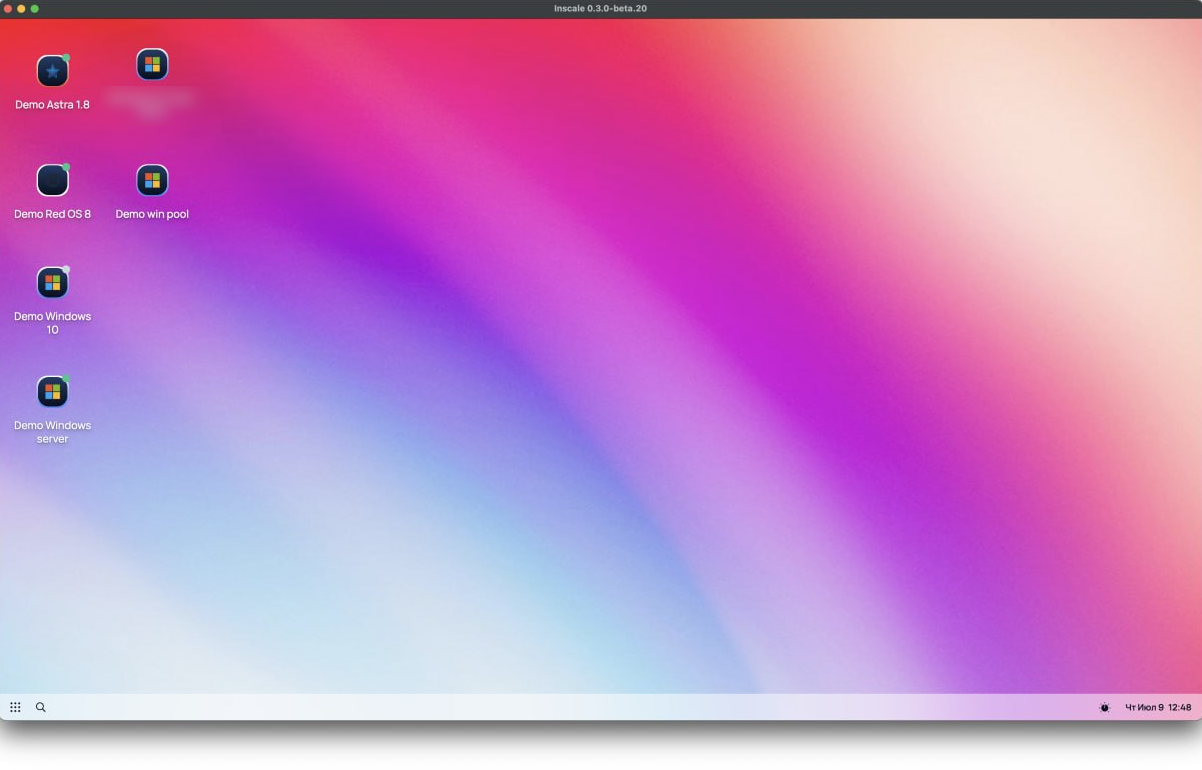This screenshot has width=1202, height=770.
Task: Click the green maximize window button
Action: click(35, 9)
